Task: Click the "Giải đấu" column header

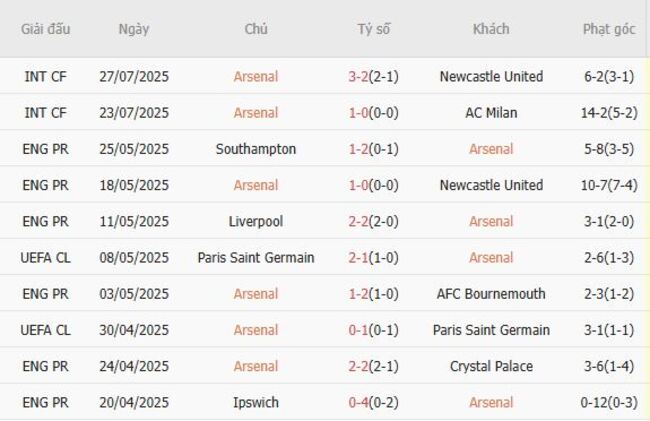Action: (46, 29)
